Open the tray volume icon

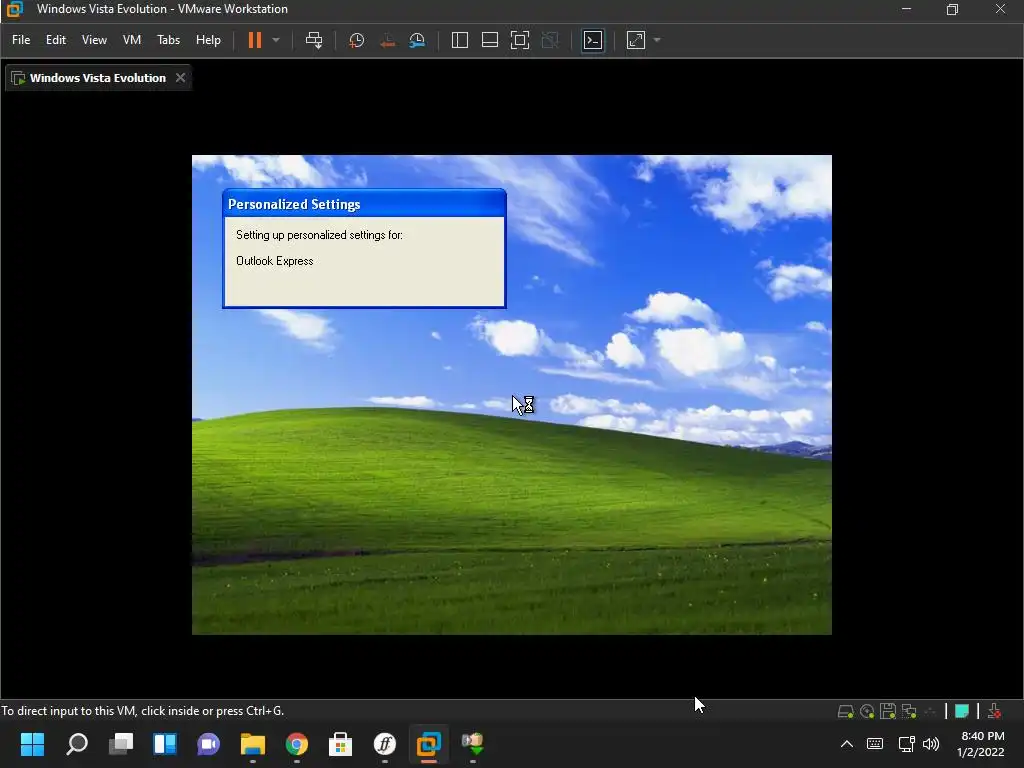931,744
